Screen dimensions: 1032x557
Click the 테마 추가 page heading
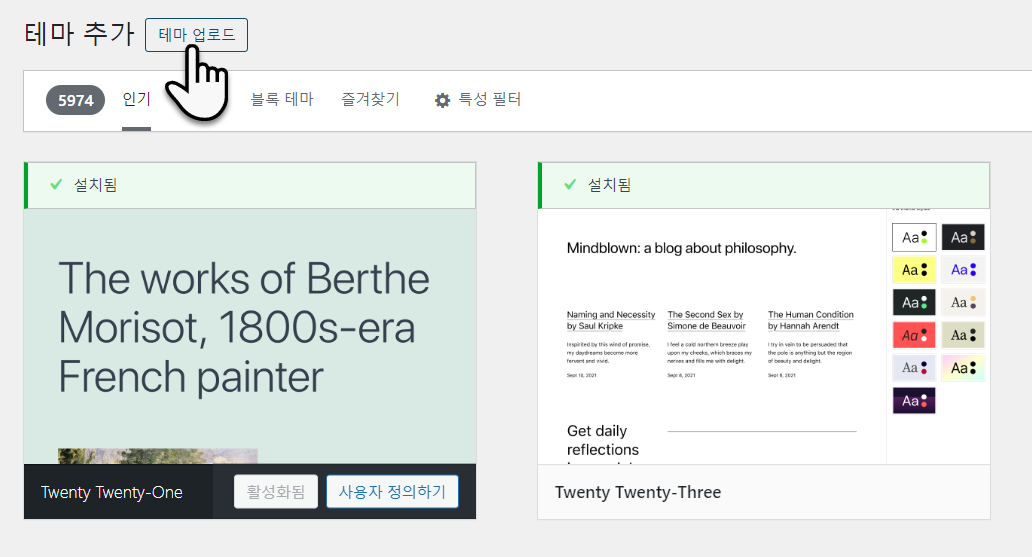click(79, 34)
